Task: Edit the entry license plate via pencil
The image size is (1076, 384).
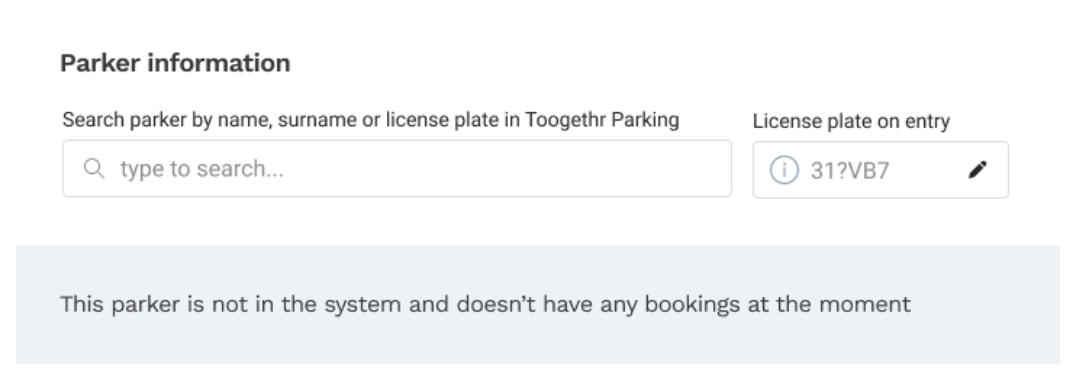Action: pyautogui.click(x=977, y=169)
